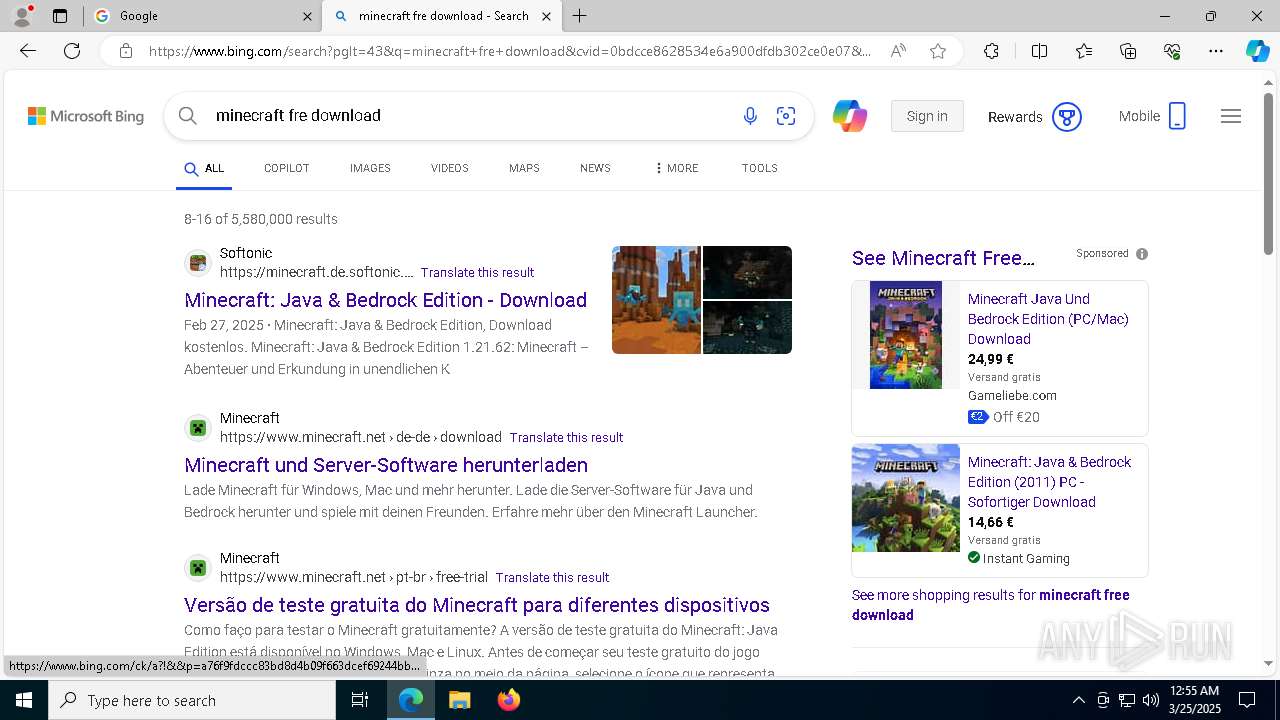Reload the page with the refresh icon
1280x720 pixels.
[x=72, y=51]
